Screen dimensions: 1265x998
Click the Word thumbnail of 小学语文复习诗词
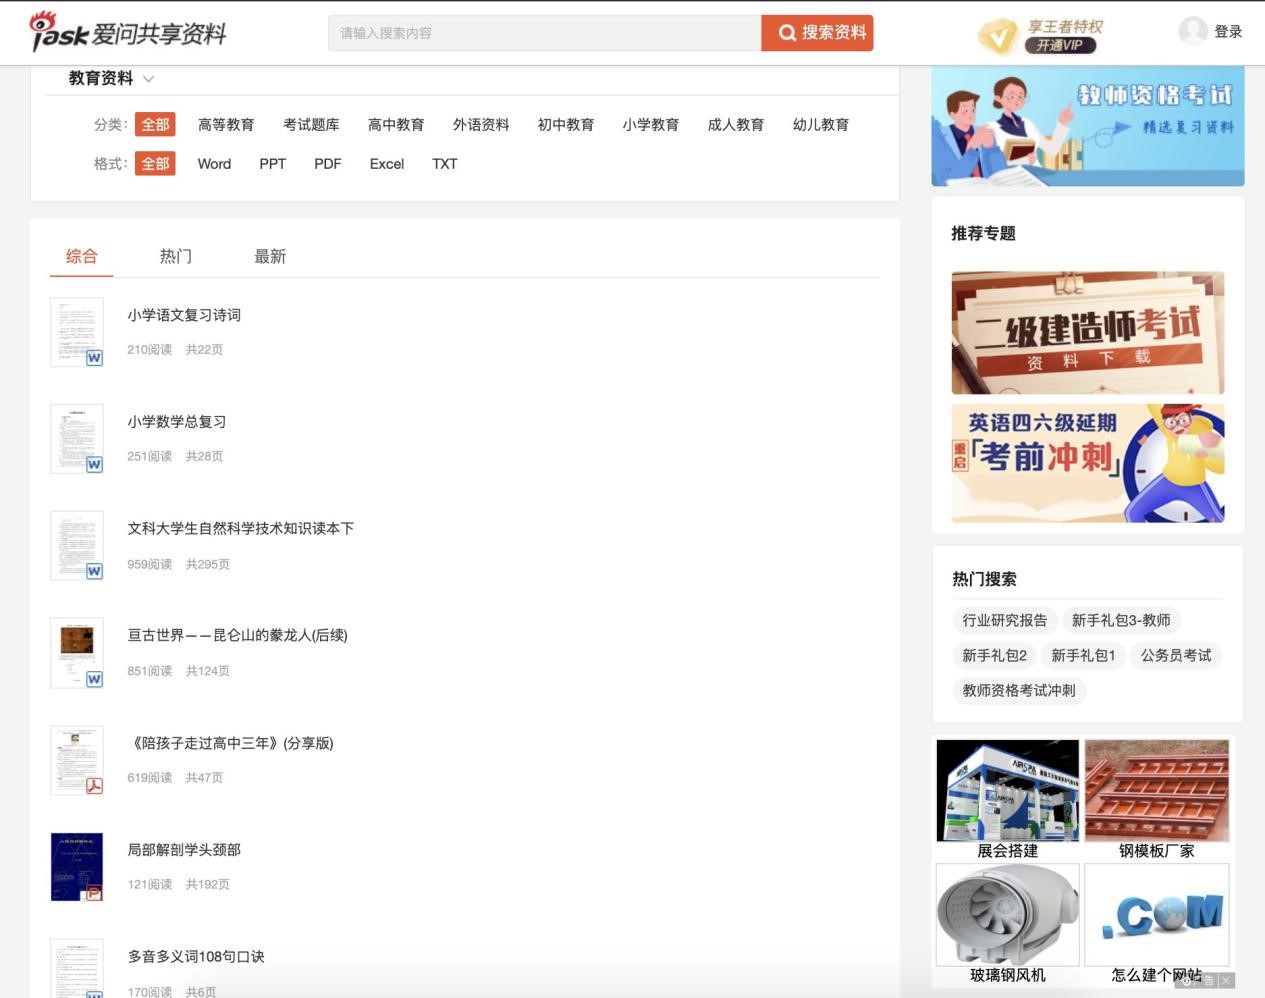click(77, 332)
